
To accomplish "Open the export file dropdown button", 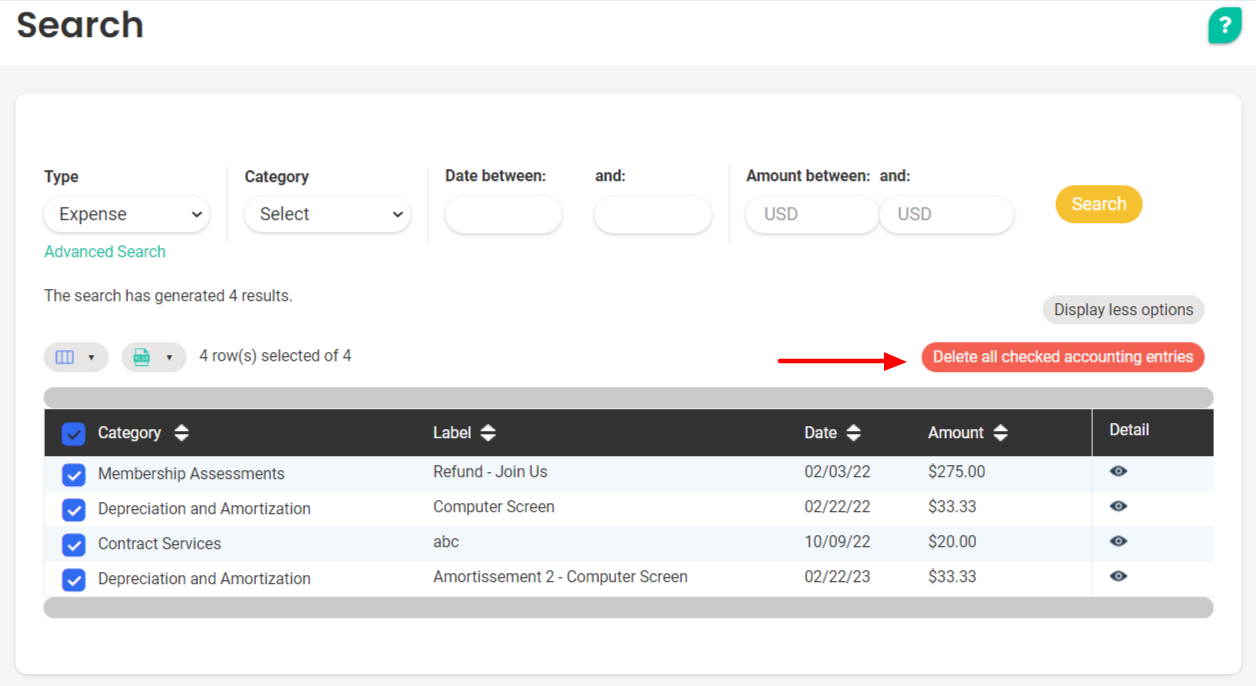I will click(x=154, y=357).
